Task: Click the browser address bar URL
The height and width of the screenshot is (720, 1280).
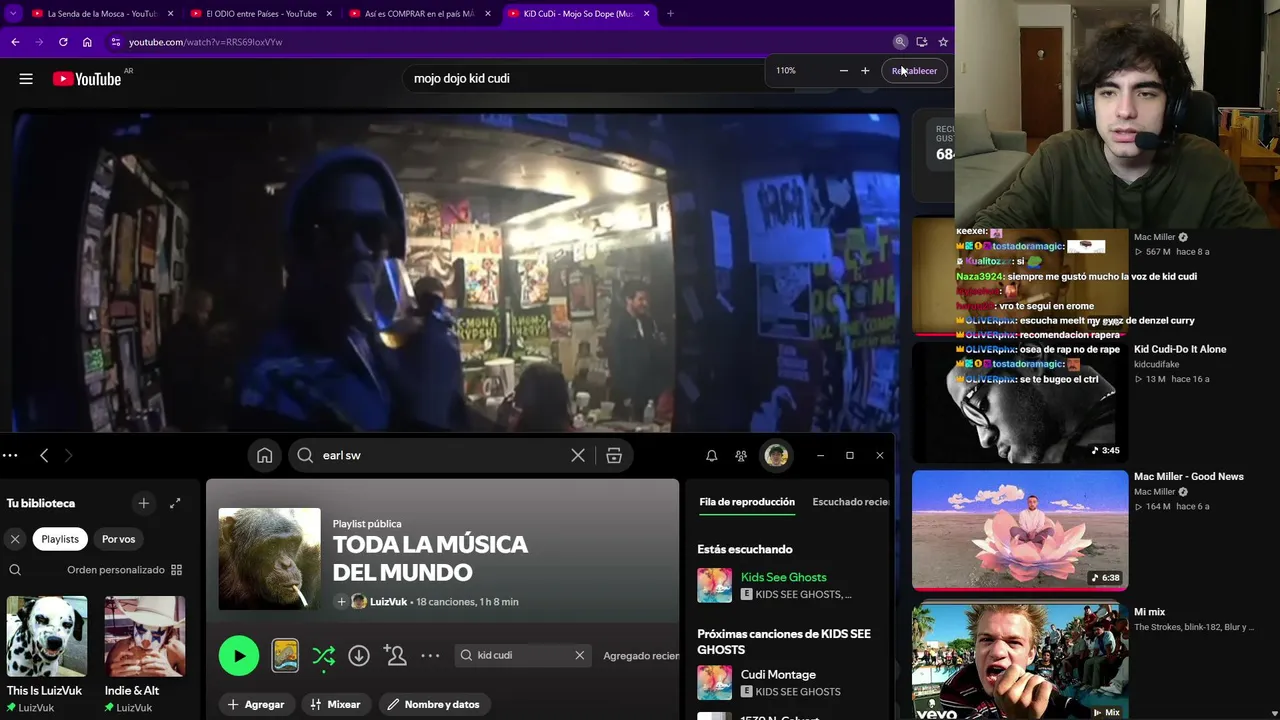Action: click(205, 42)
